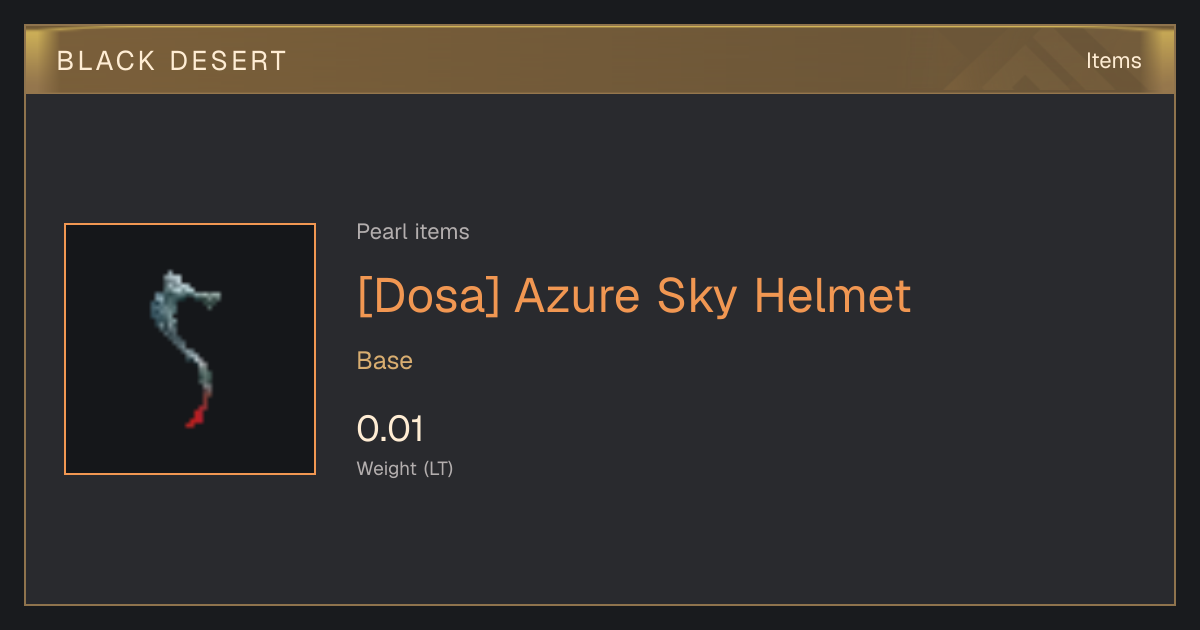The image size is (1200, 630).
Task: Select the [Dosa] class tag in title
Action: click(x=428, y=296)
